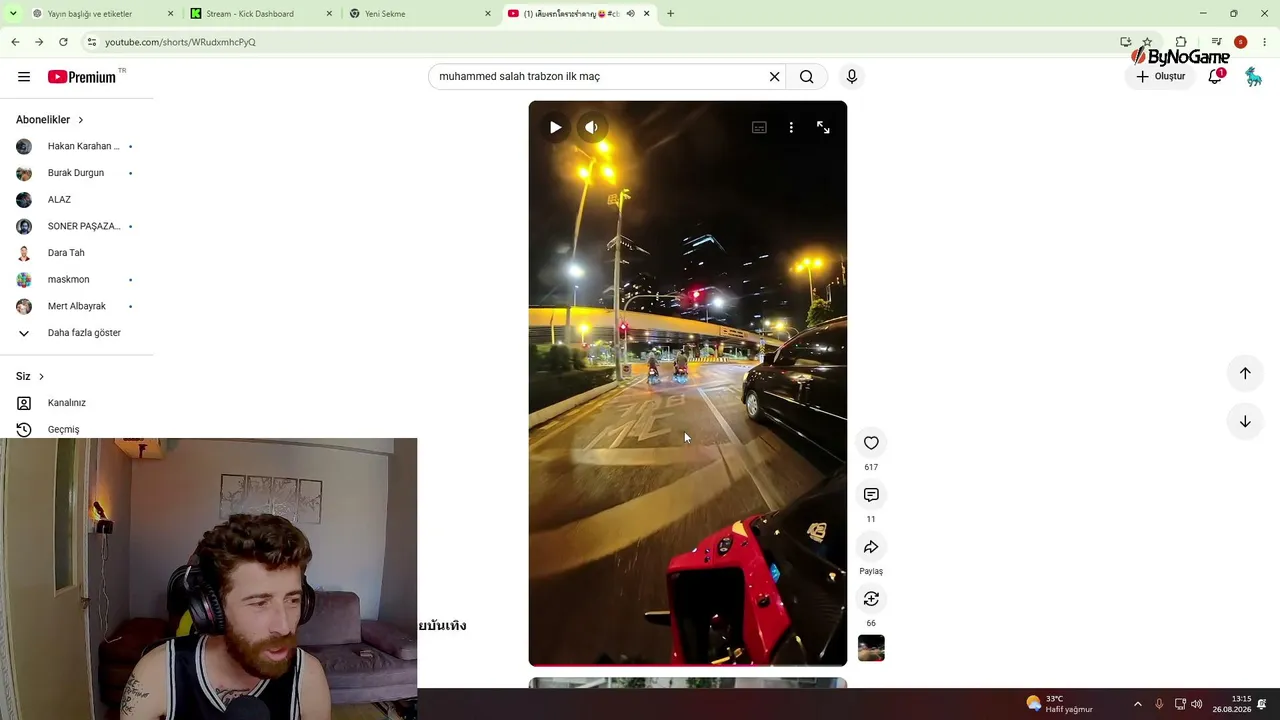Reload the current page

(x=63, y=42)
